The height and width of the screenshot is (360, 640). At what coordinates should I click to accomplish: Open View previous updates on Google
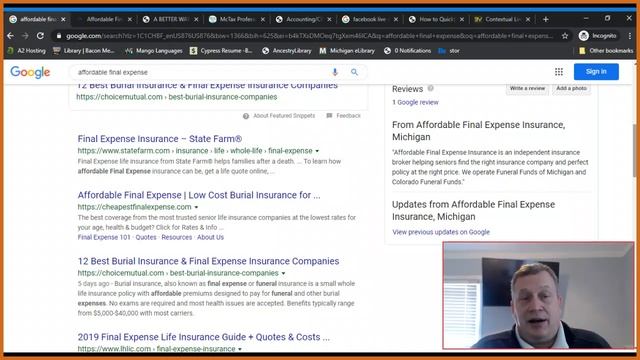click(441, 232)
